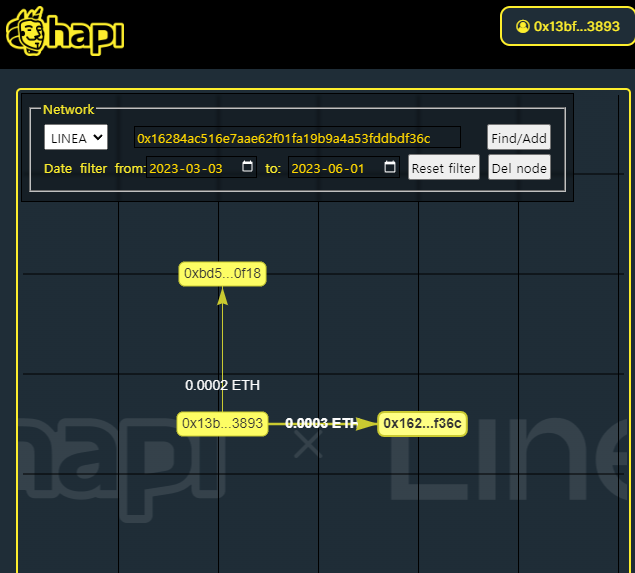The width and height of the screenshot is (635, 573).
Task: Select the from date field 2023-03-03
Action: pyautogui.click(x=201, y=167)
